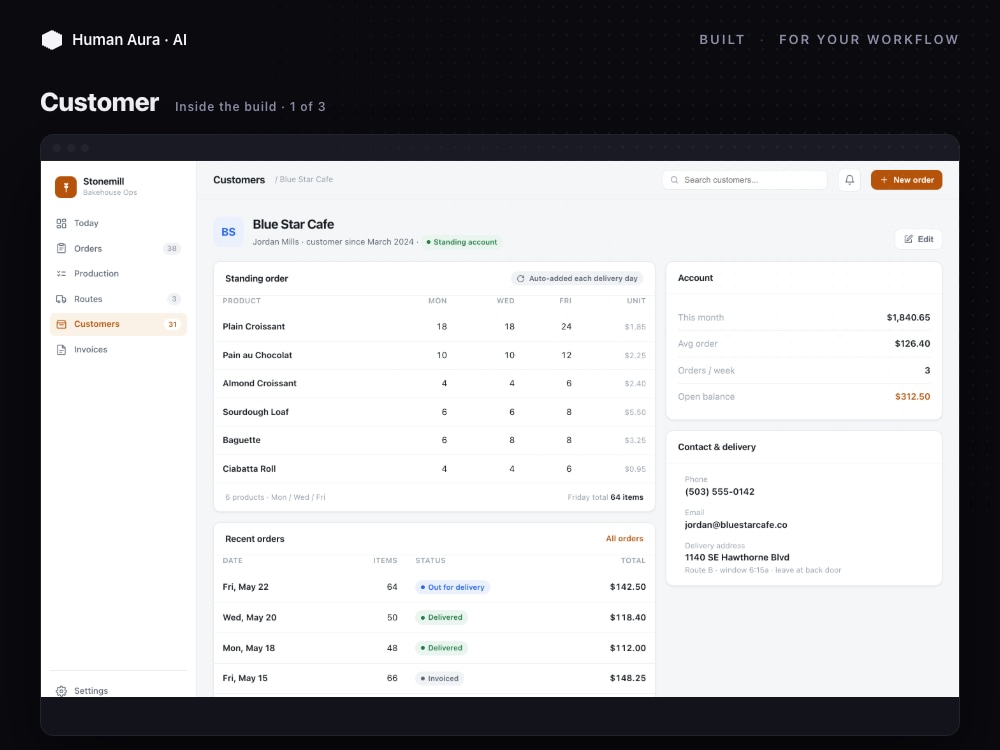Click the search magnifier icon
Viewport: 1000px width, 750px height.
pos(674,180)
